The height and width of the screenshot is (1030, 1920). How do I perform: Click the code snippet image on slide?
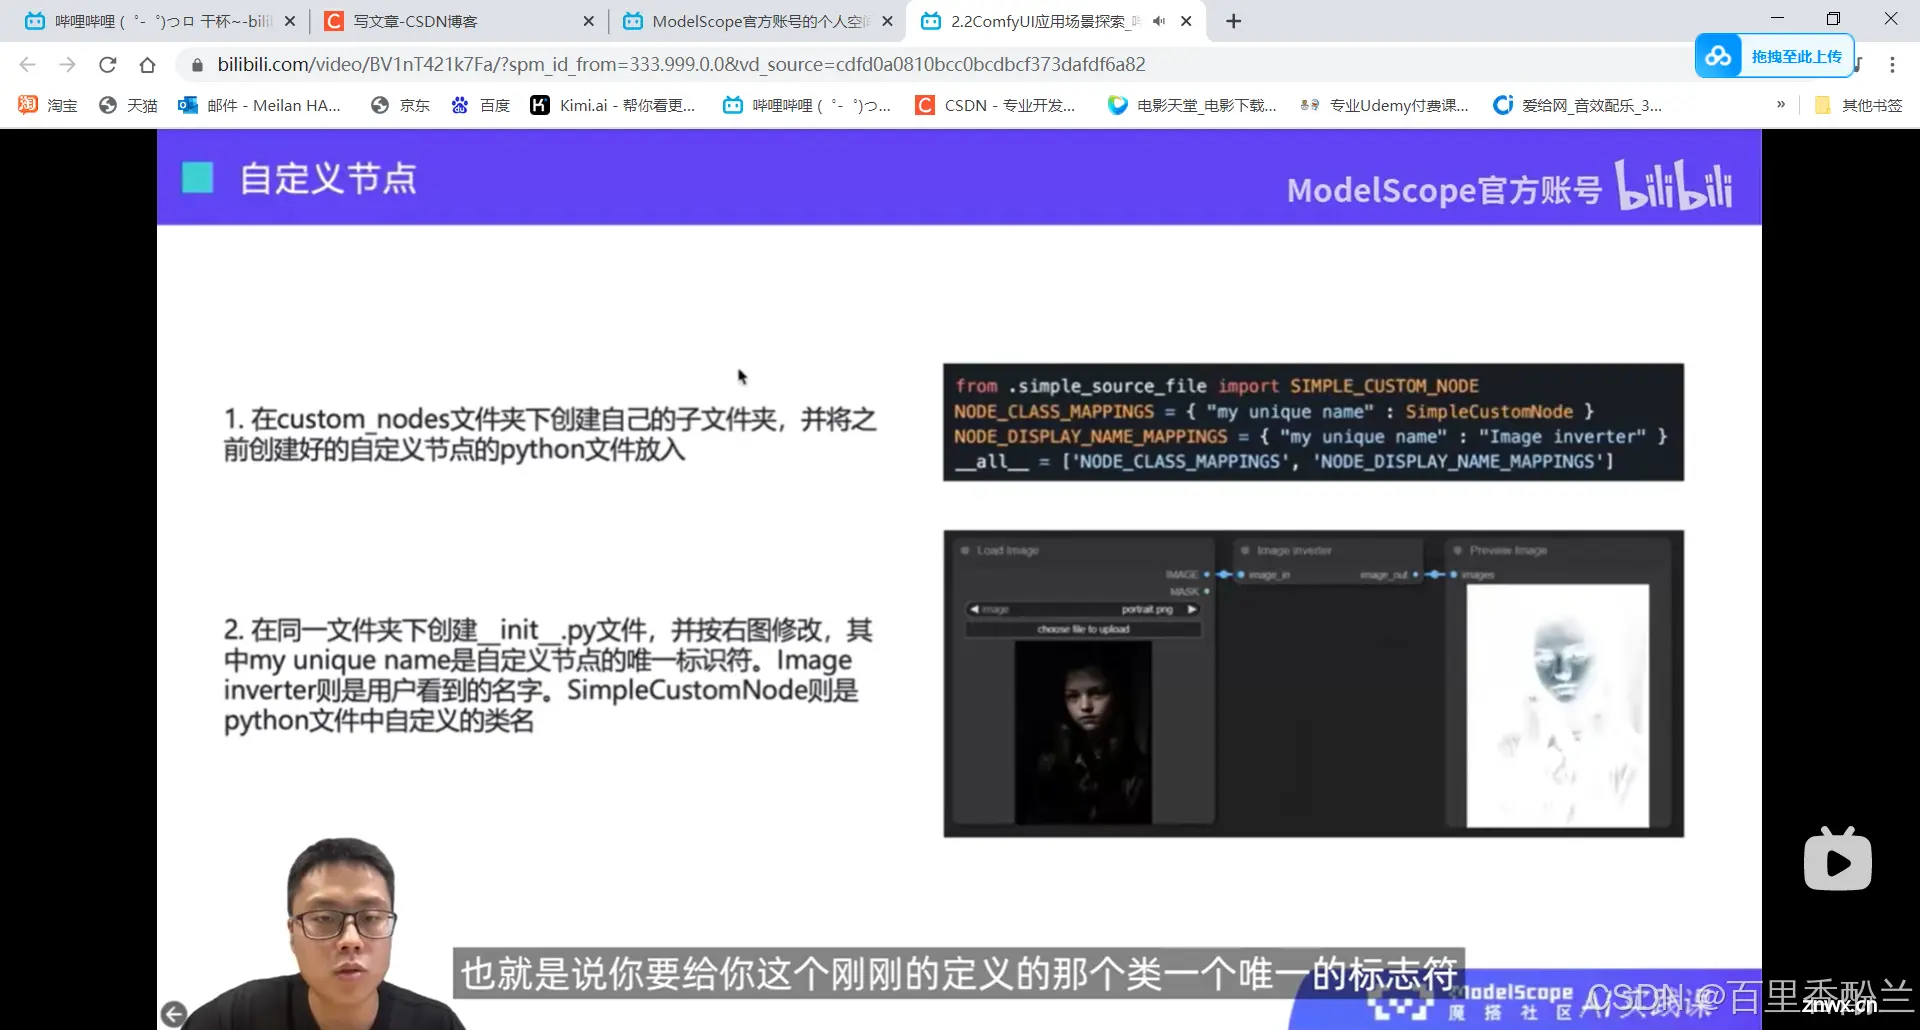click(x=1313, y=422)
